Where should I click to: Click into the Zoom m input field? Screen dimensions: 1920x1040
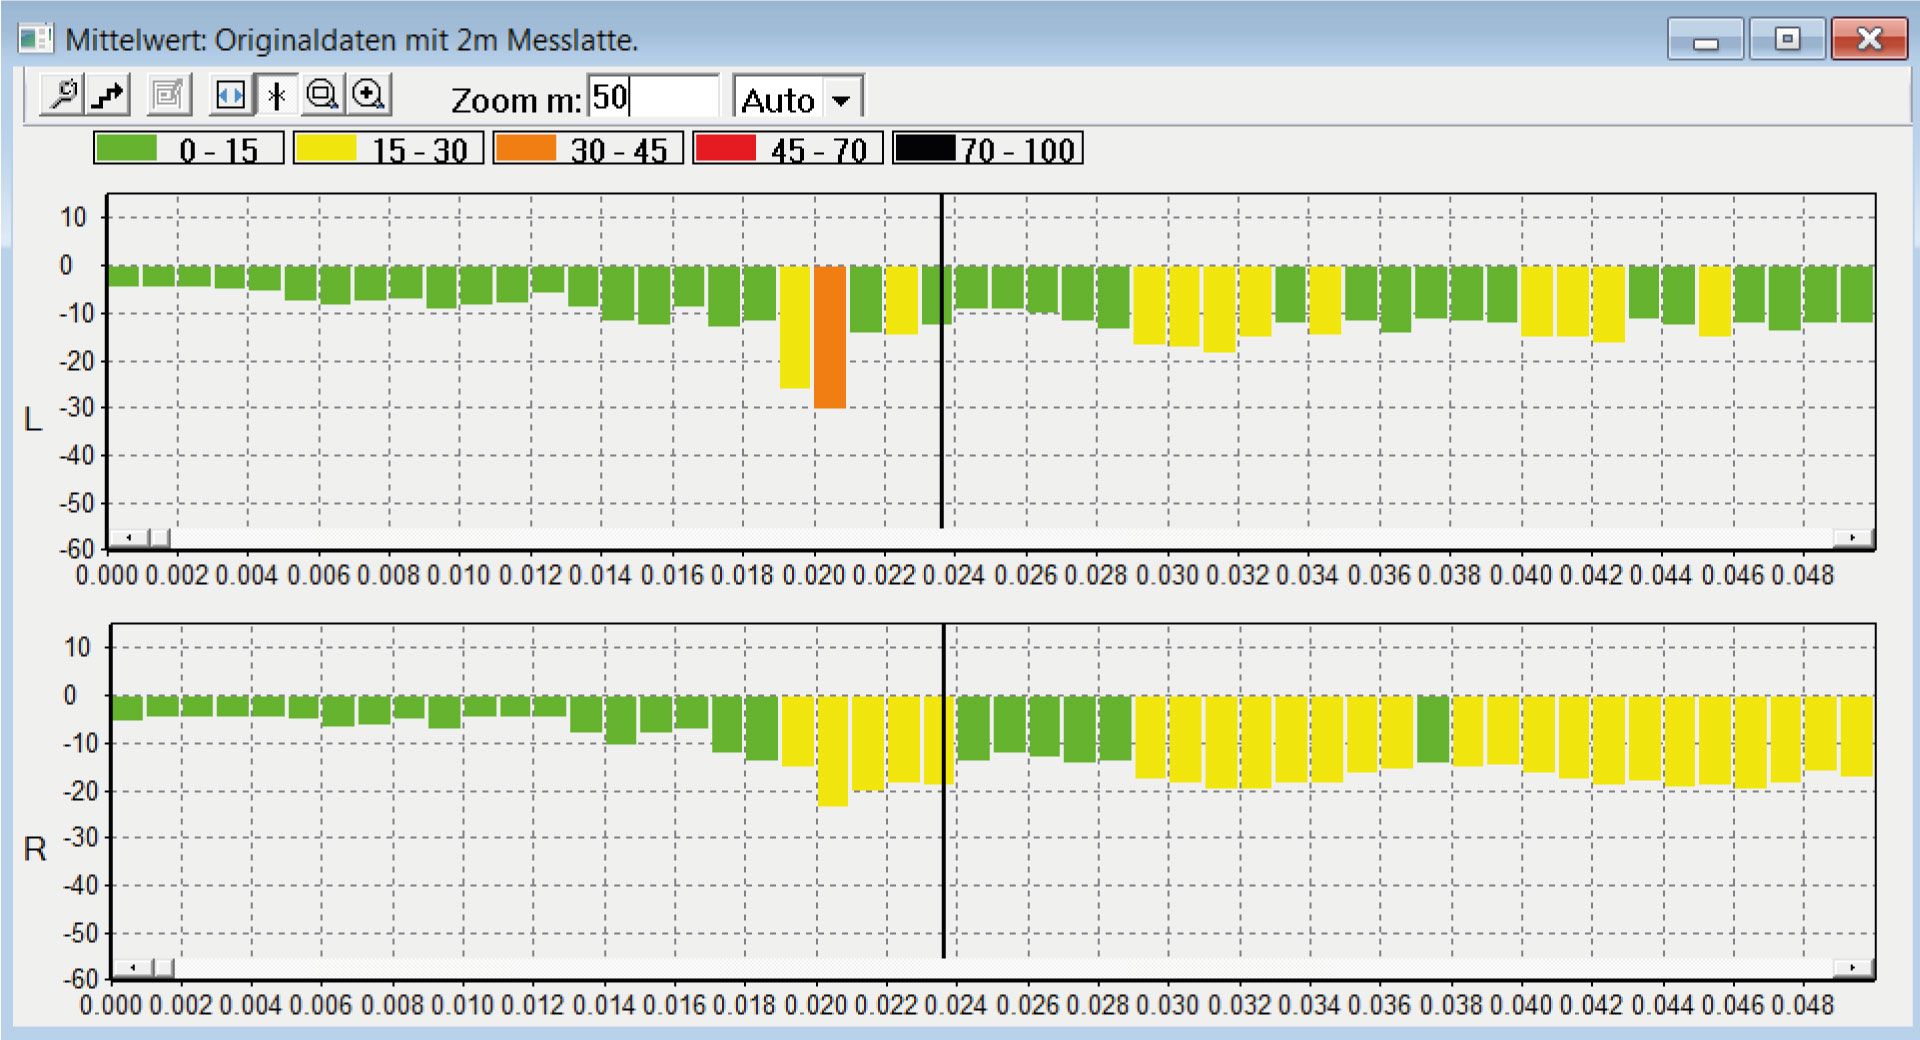pos(652,98)
